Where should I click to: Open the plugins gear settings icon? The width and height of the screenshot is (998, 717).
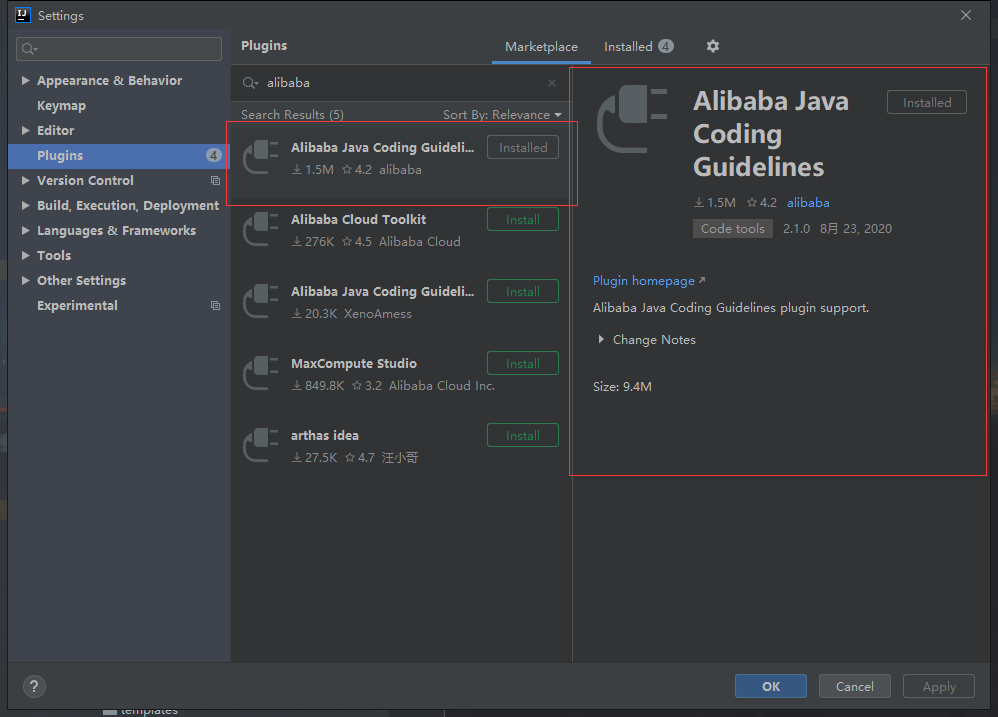712,46
